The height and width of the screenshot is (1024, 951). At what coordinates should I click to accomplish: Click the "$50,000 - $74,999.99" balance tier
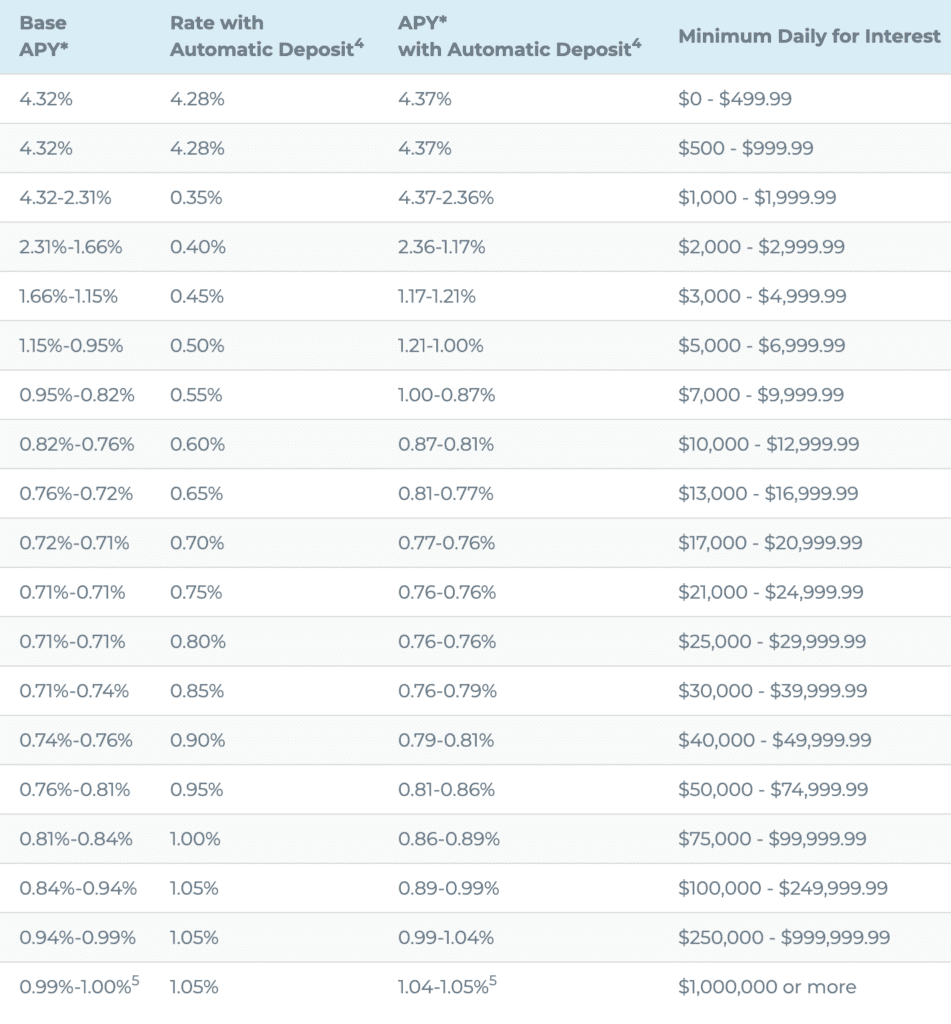(773, 789)
